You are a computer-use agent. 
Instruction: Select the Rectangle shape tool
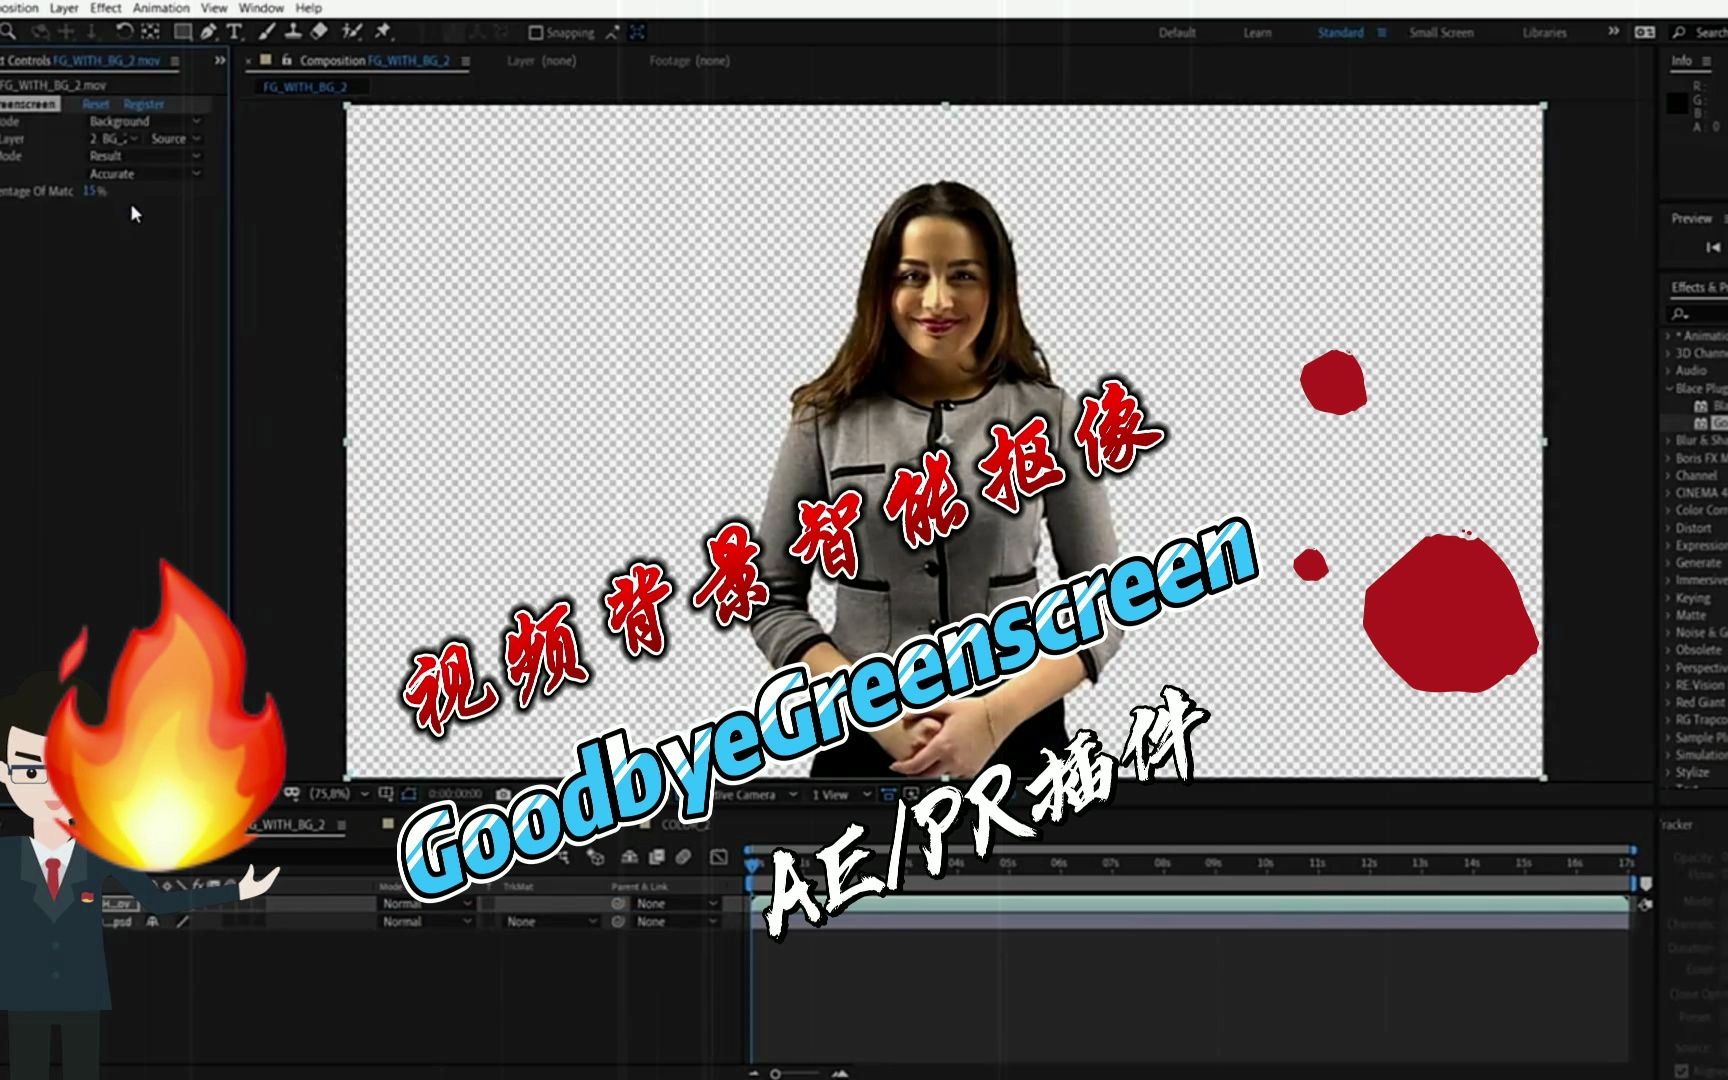(x=183, y=32)
